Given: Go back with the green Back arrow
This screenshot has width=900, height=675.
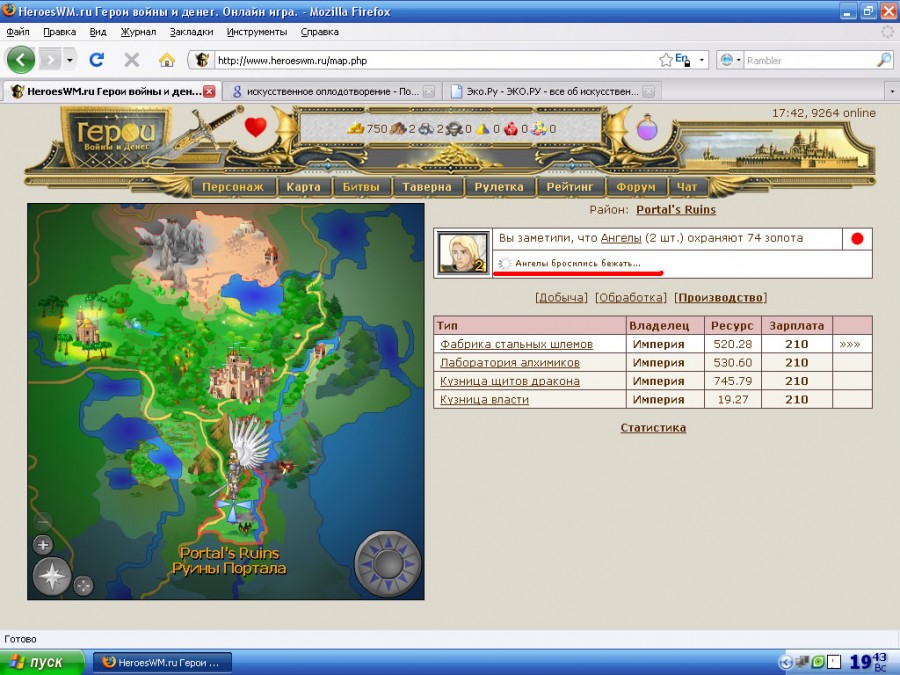Looking at the screenshot, I should point(21,60).
